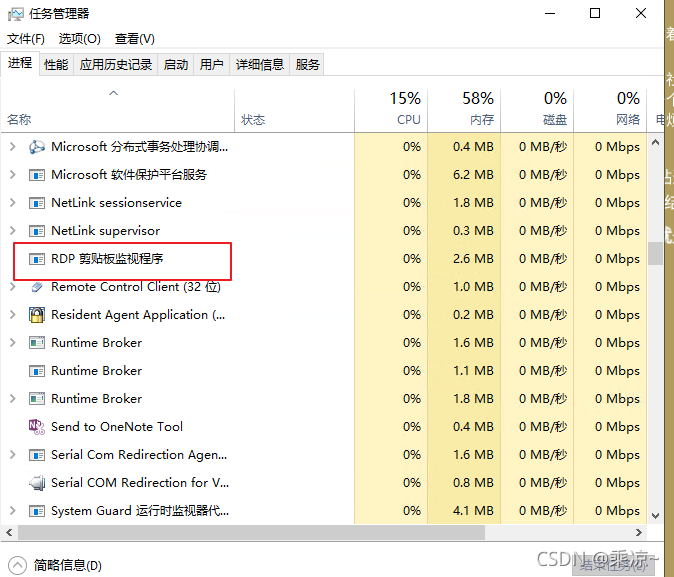Sort by the 状态 column header

click(x=294, y=111)
